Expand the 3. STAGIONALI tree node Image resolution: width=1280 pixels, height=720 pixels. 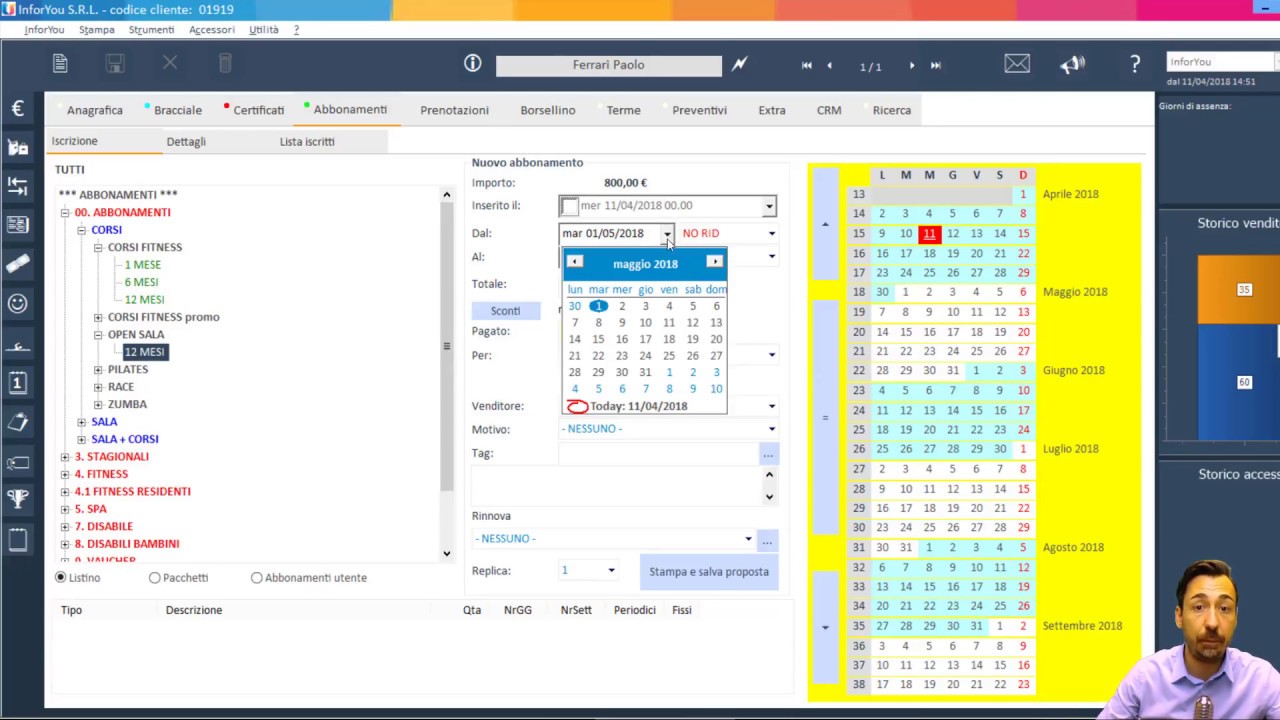tap(65, 457)
